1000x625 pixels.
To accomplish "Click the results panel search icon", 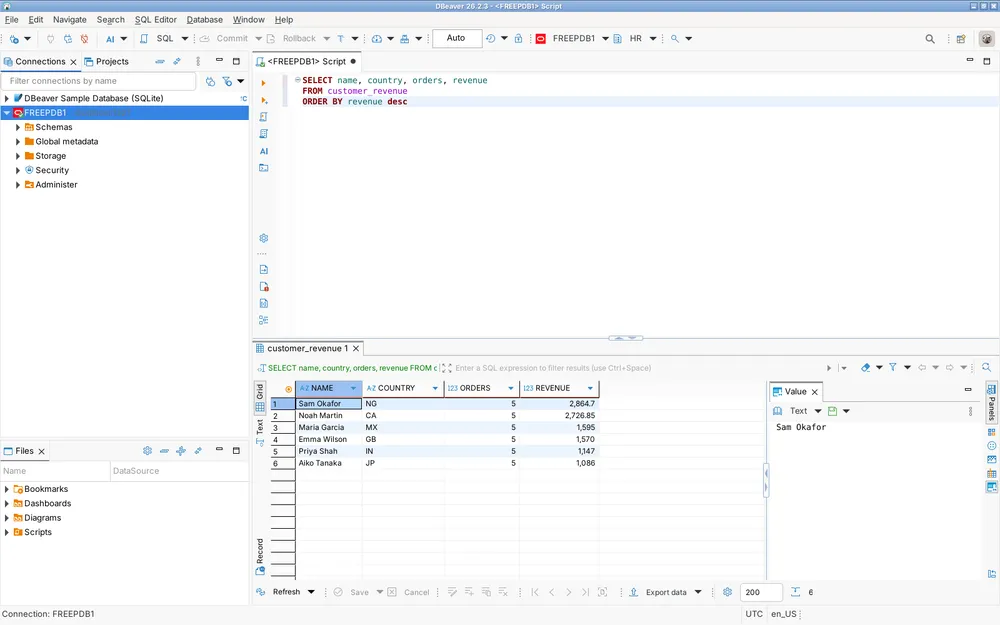I will [986, 367].
